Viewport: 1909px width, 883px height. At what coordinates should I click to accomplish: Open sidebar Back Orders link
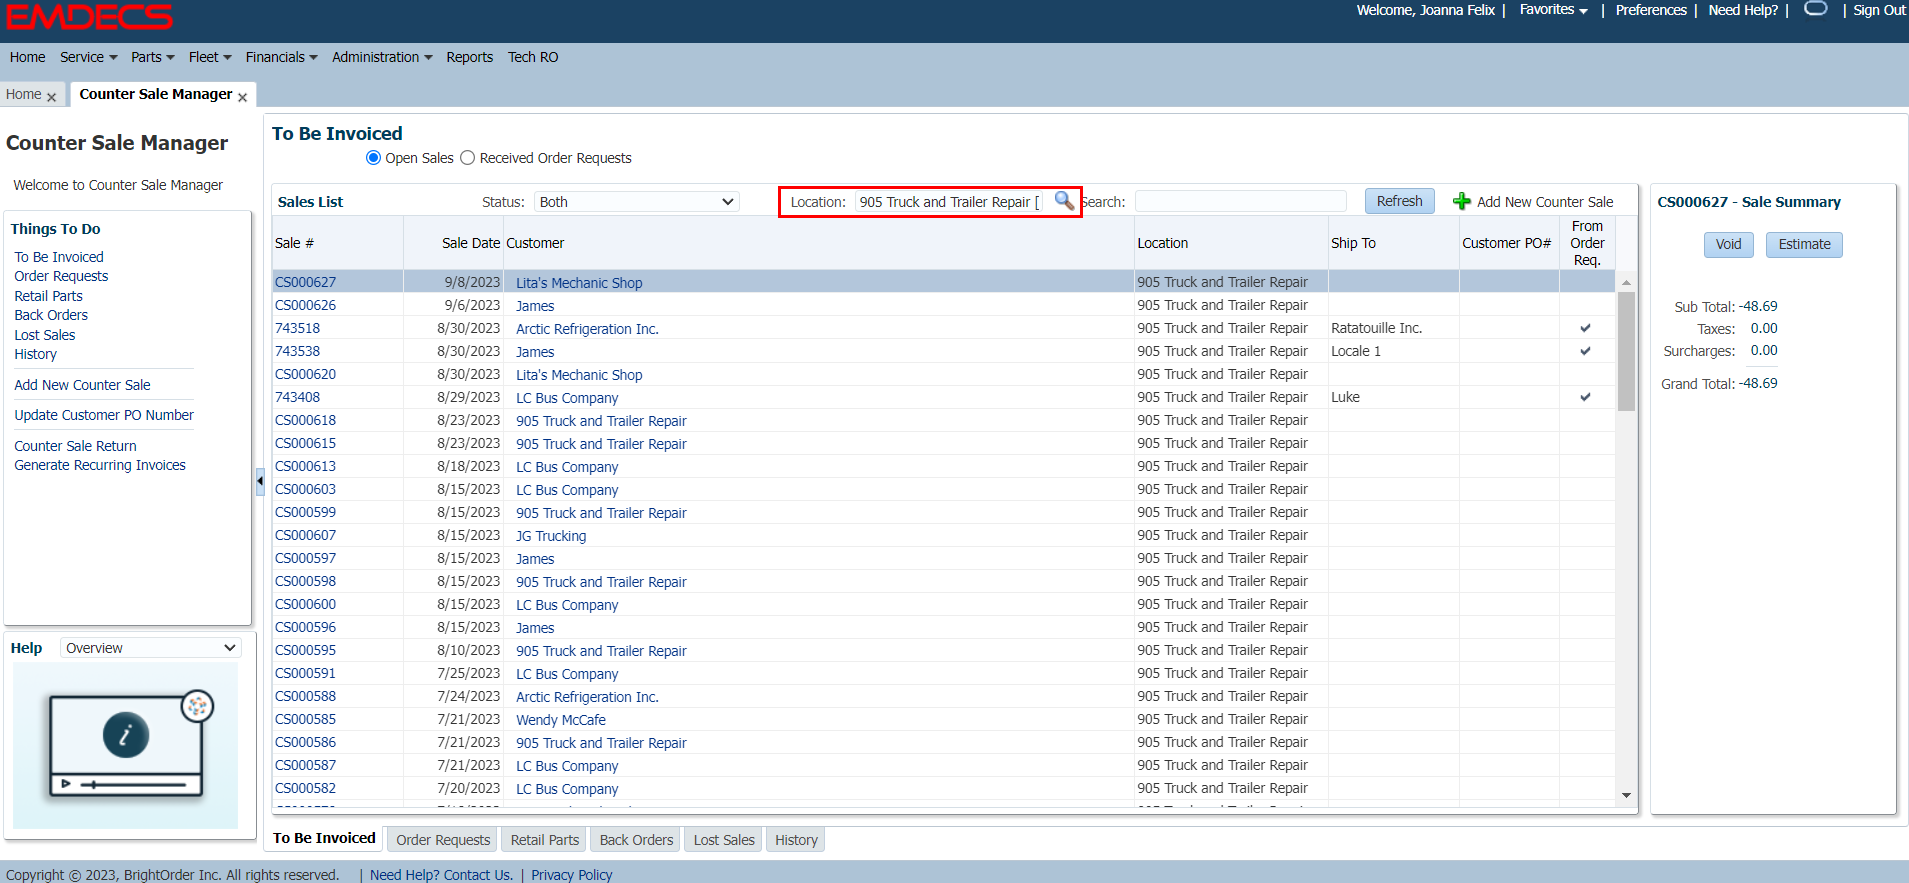pos(51,315)
